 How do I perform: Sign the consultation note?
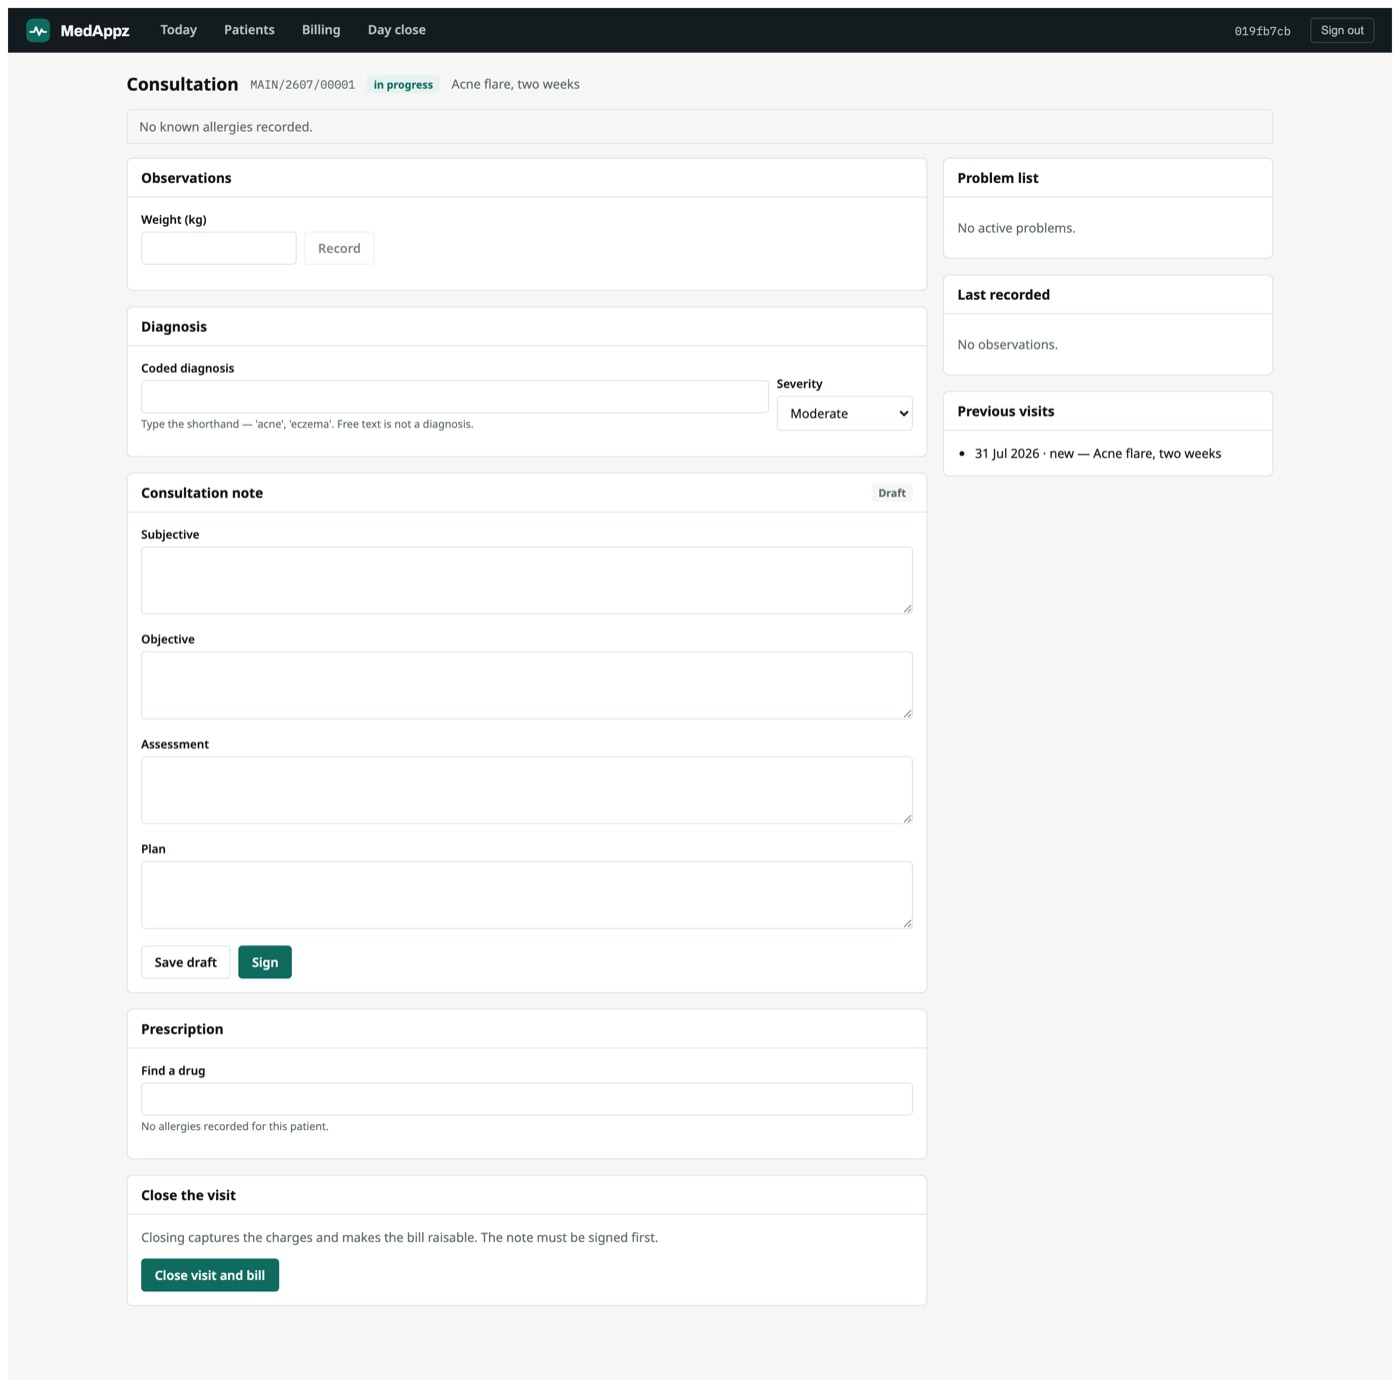click(x=265, y=962)
